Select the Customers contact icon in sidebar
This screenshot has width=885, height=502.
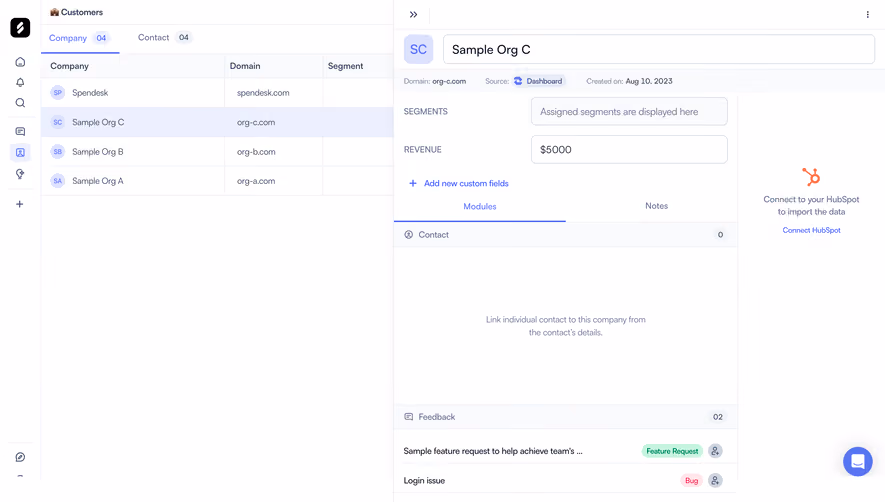pos(20,152)
